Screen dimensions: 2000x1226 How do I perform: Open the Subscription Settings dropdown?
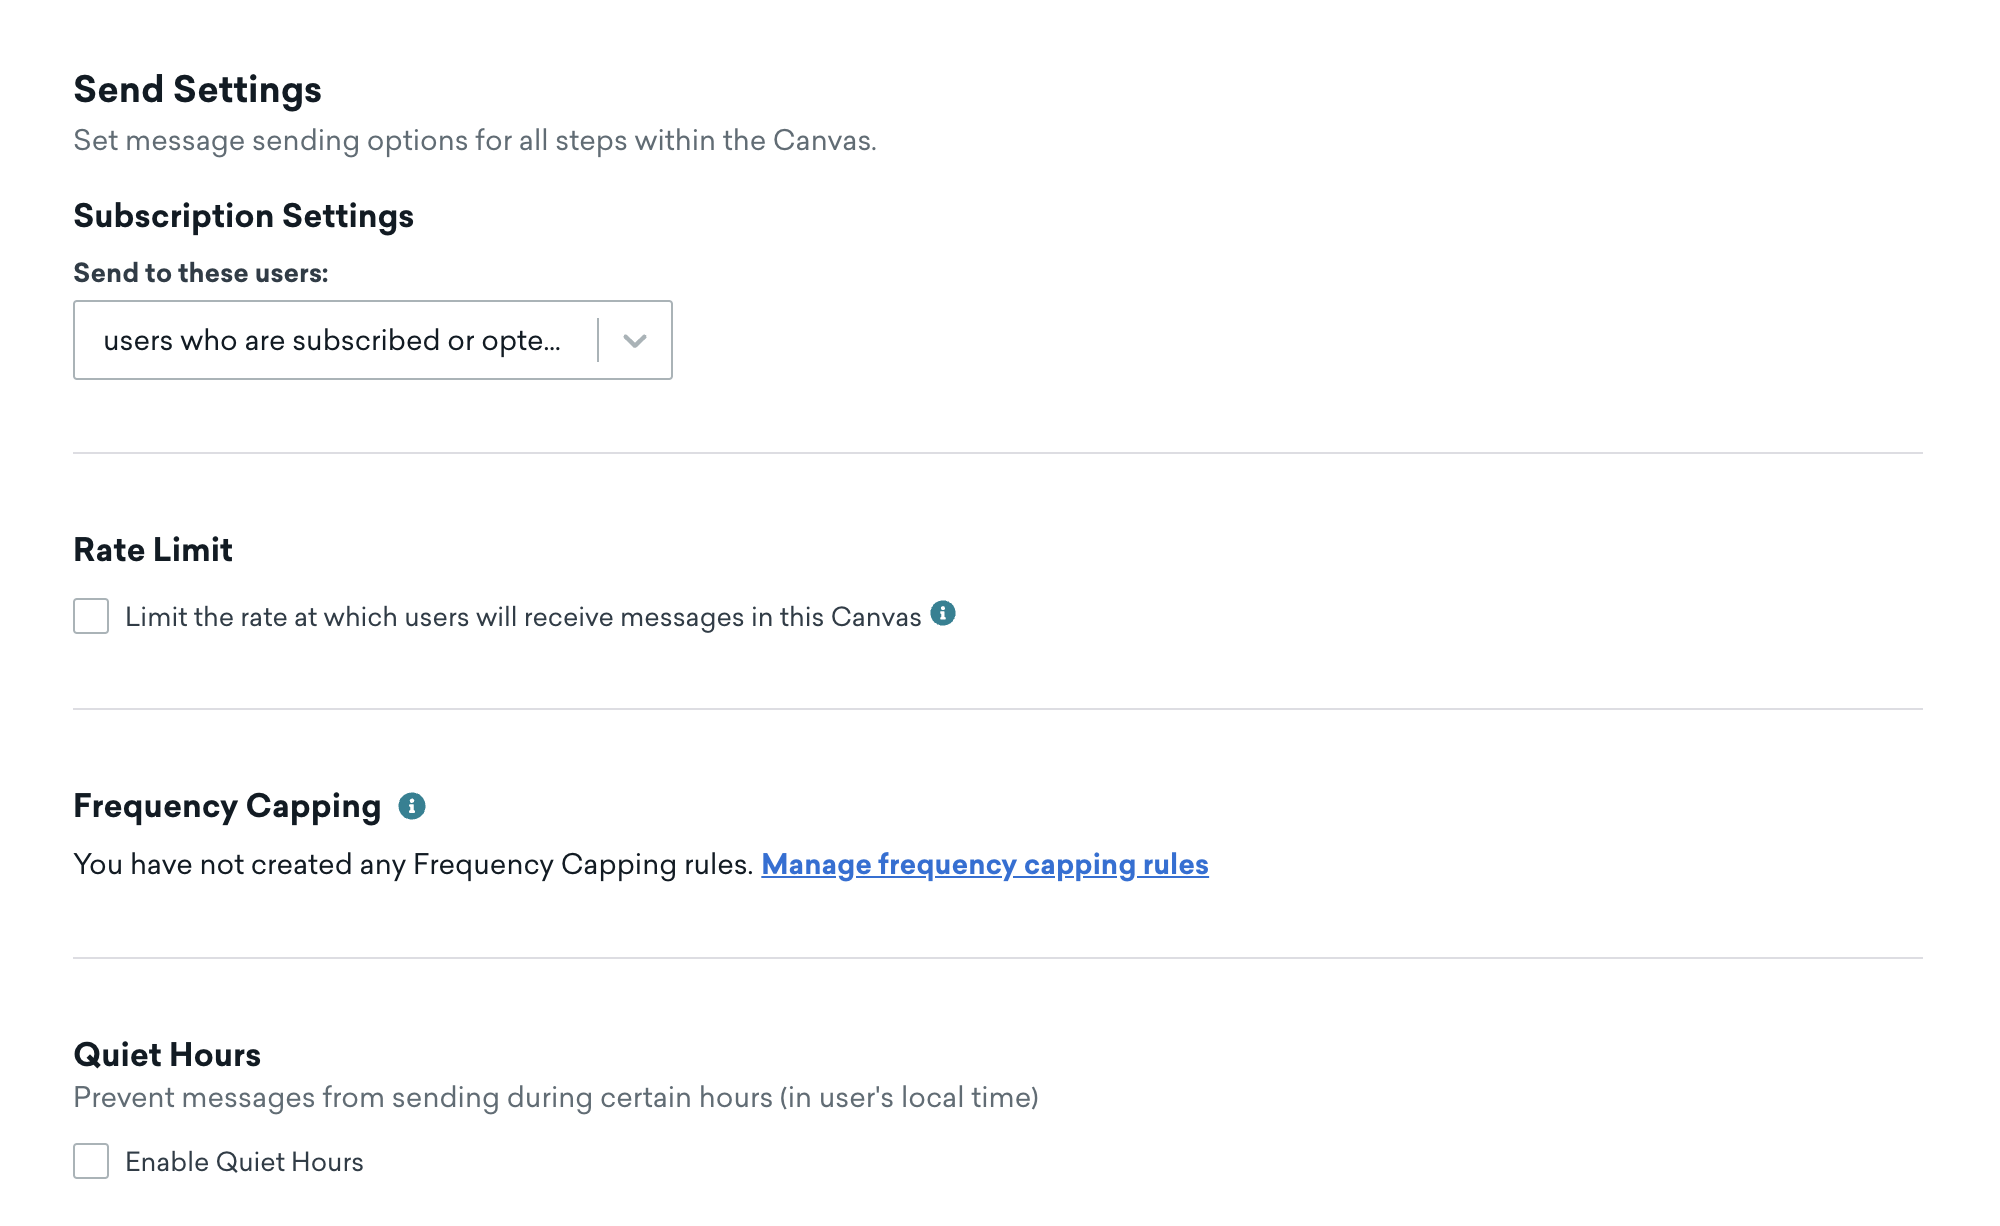634,339
